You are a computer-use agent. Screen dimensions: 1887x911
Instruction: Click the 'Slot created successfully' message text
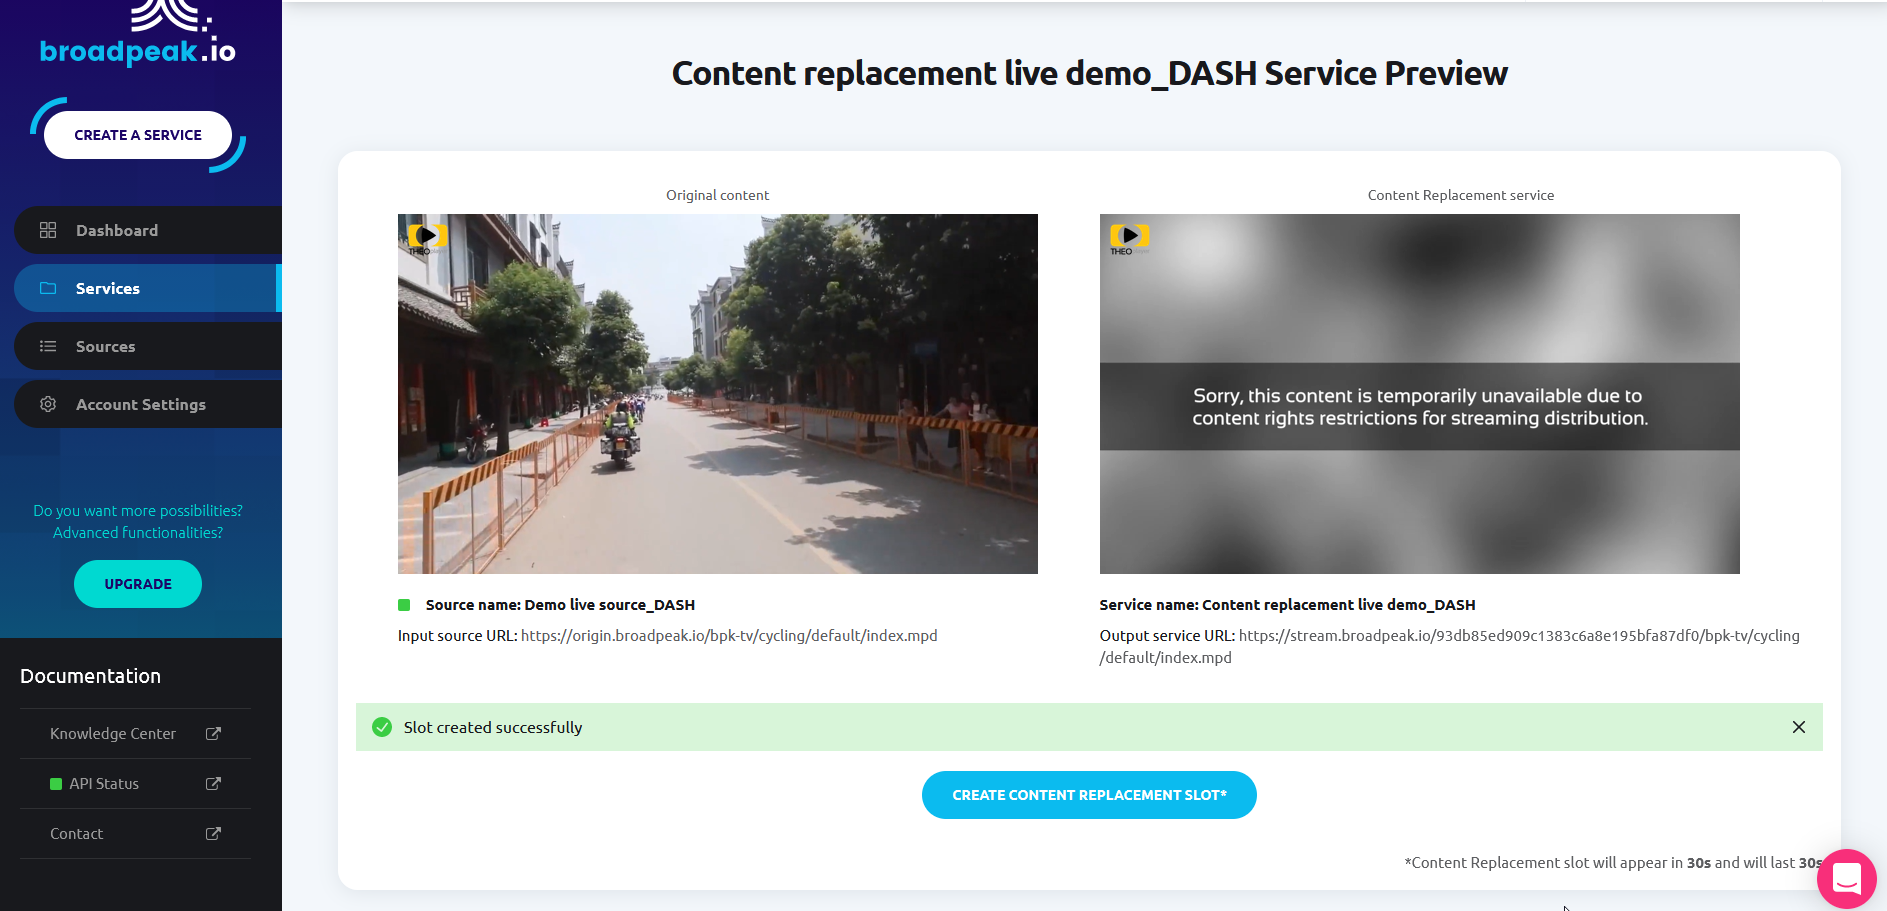[493, 727]
